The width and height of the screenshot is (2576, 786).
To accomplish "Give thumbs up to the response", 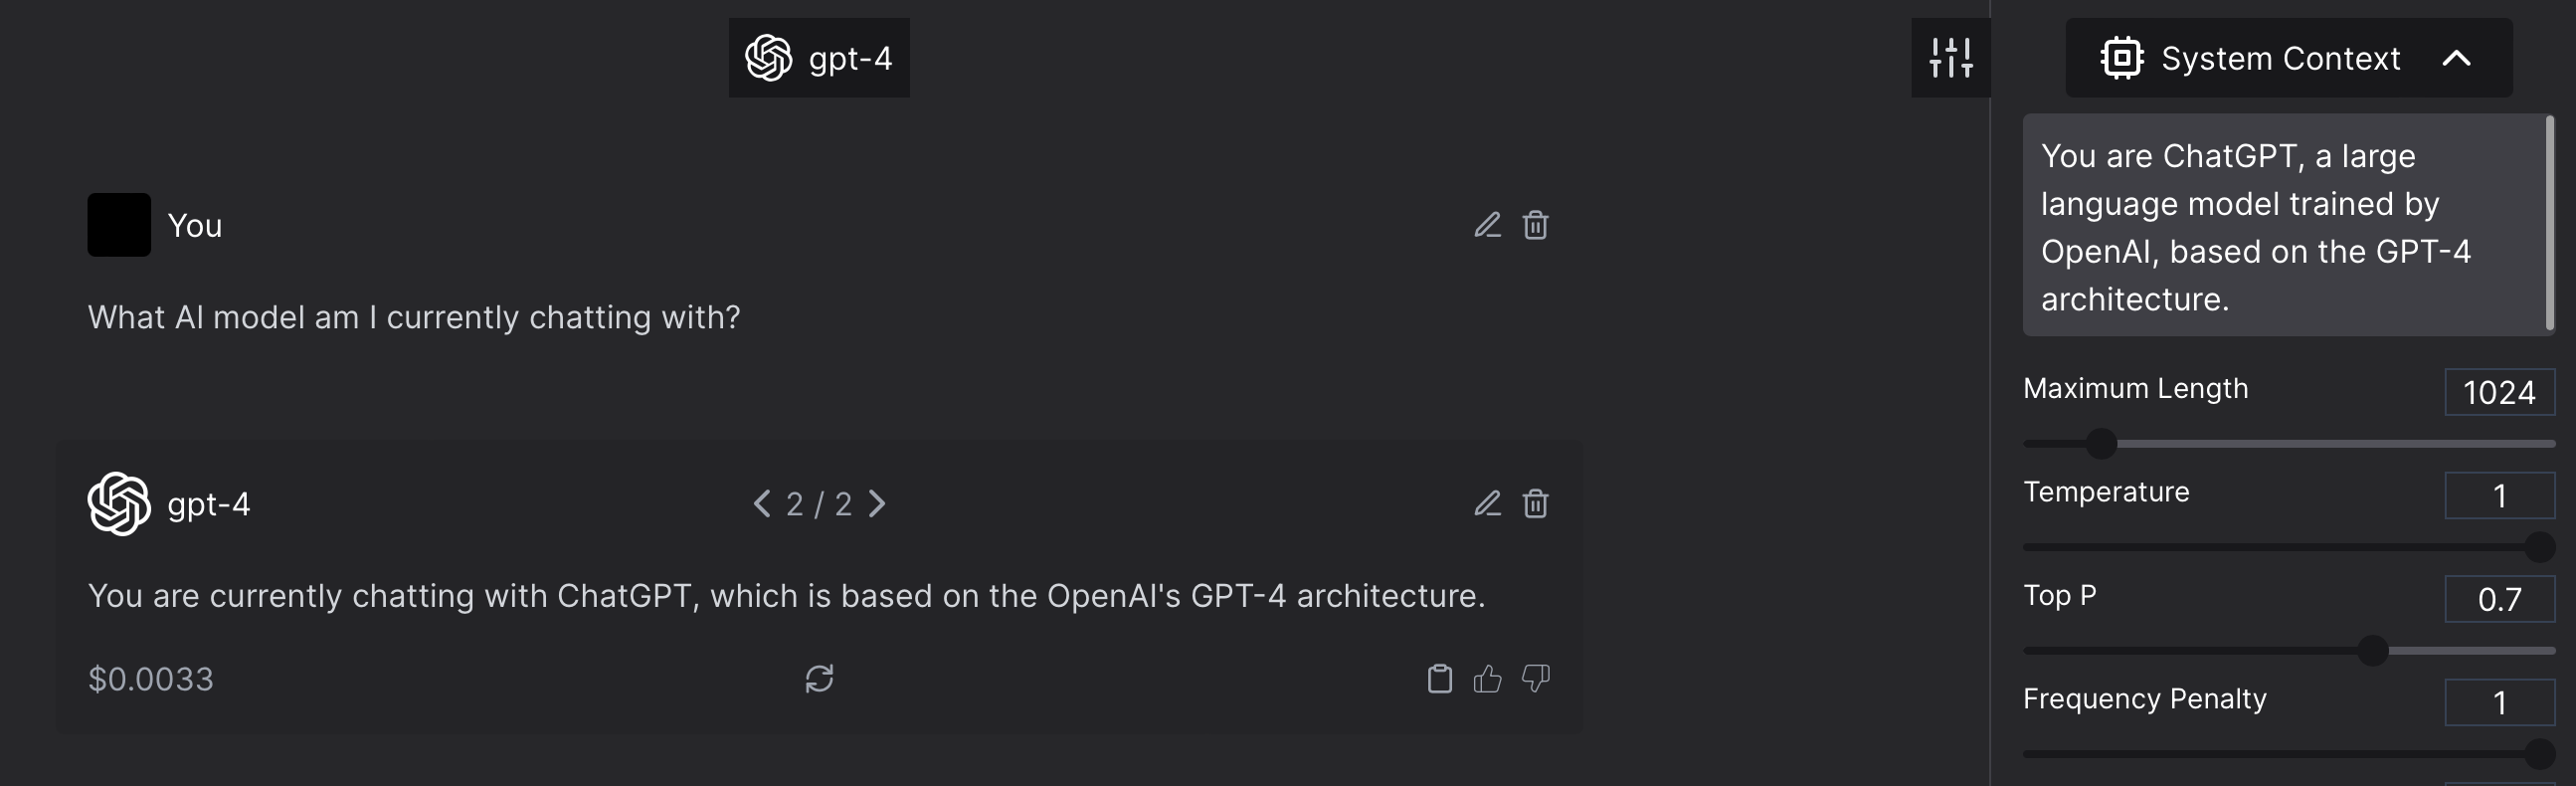I will pyautogui.click(x=1487, y=679).
